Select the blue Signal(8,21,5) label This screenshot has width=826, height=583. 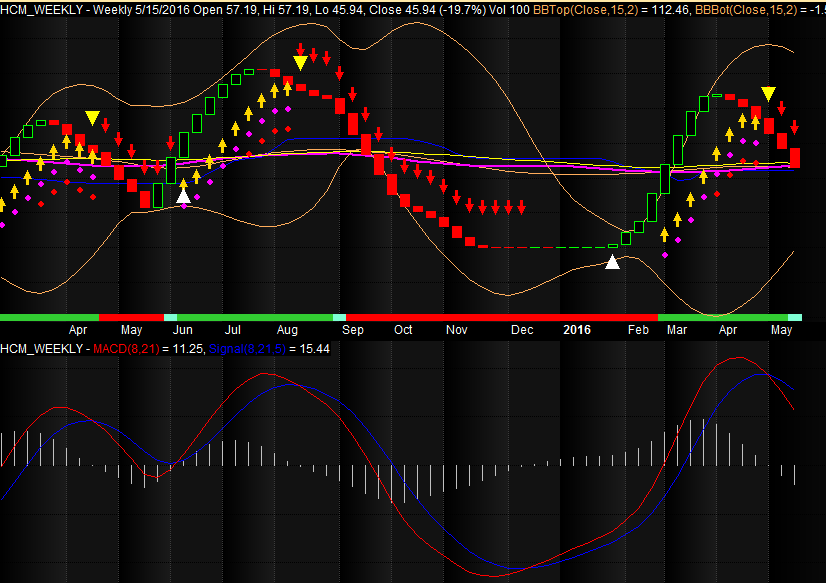point(247,349)
